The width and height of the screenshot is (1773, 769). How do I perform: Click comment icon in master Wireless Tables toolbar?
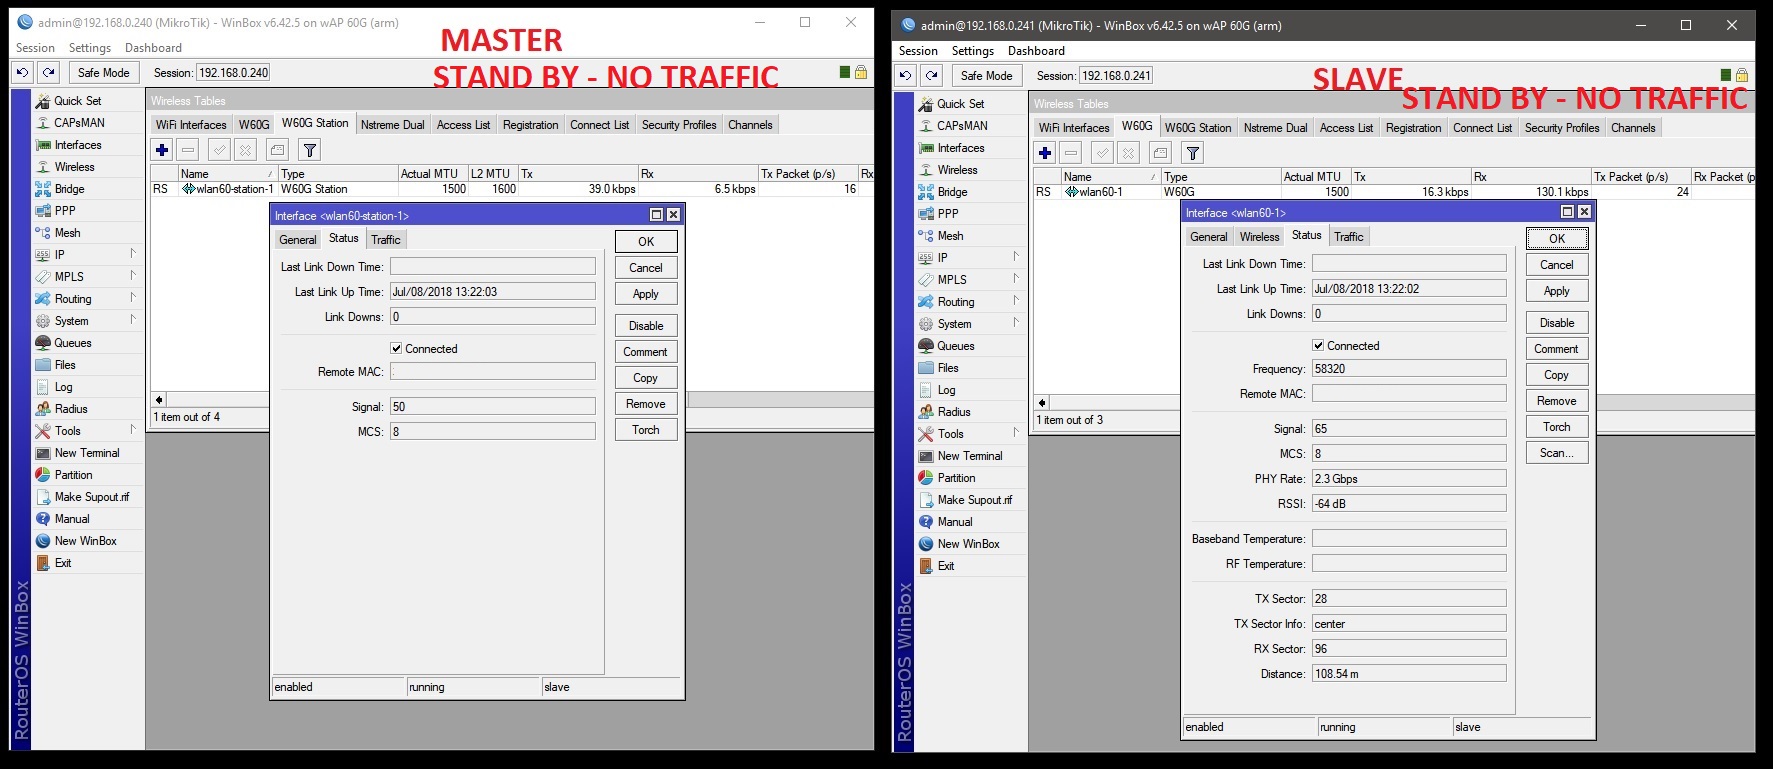click(x=278, y=150)
